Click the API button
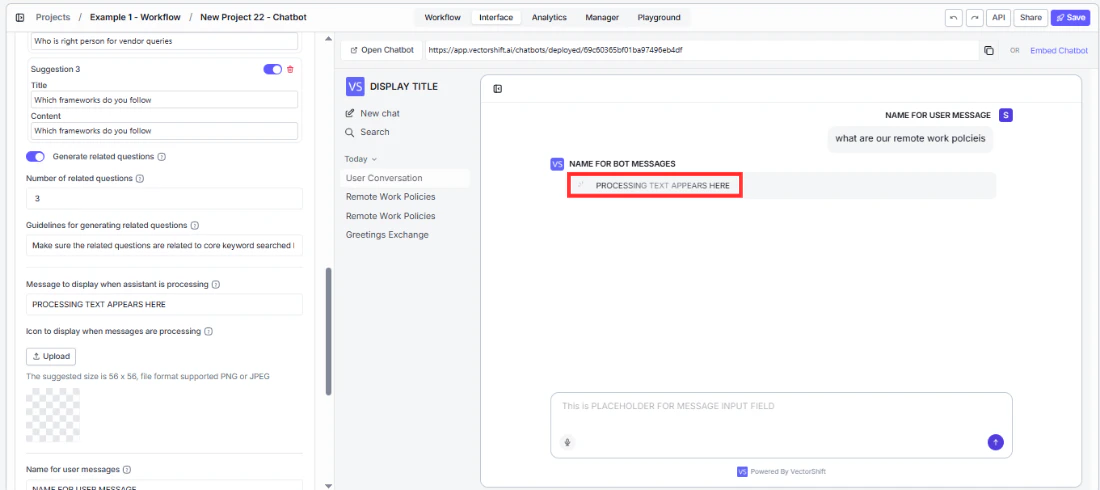Screen dimensions: 1100x490 tap(998, 18)
